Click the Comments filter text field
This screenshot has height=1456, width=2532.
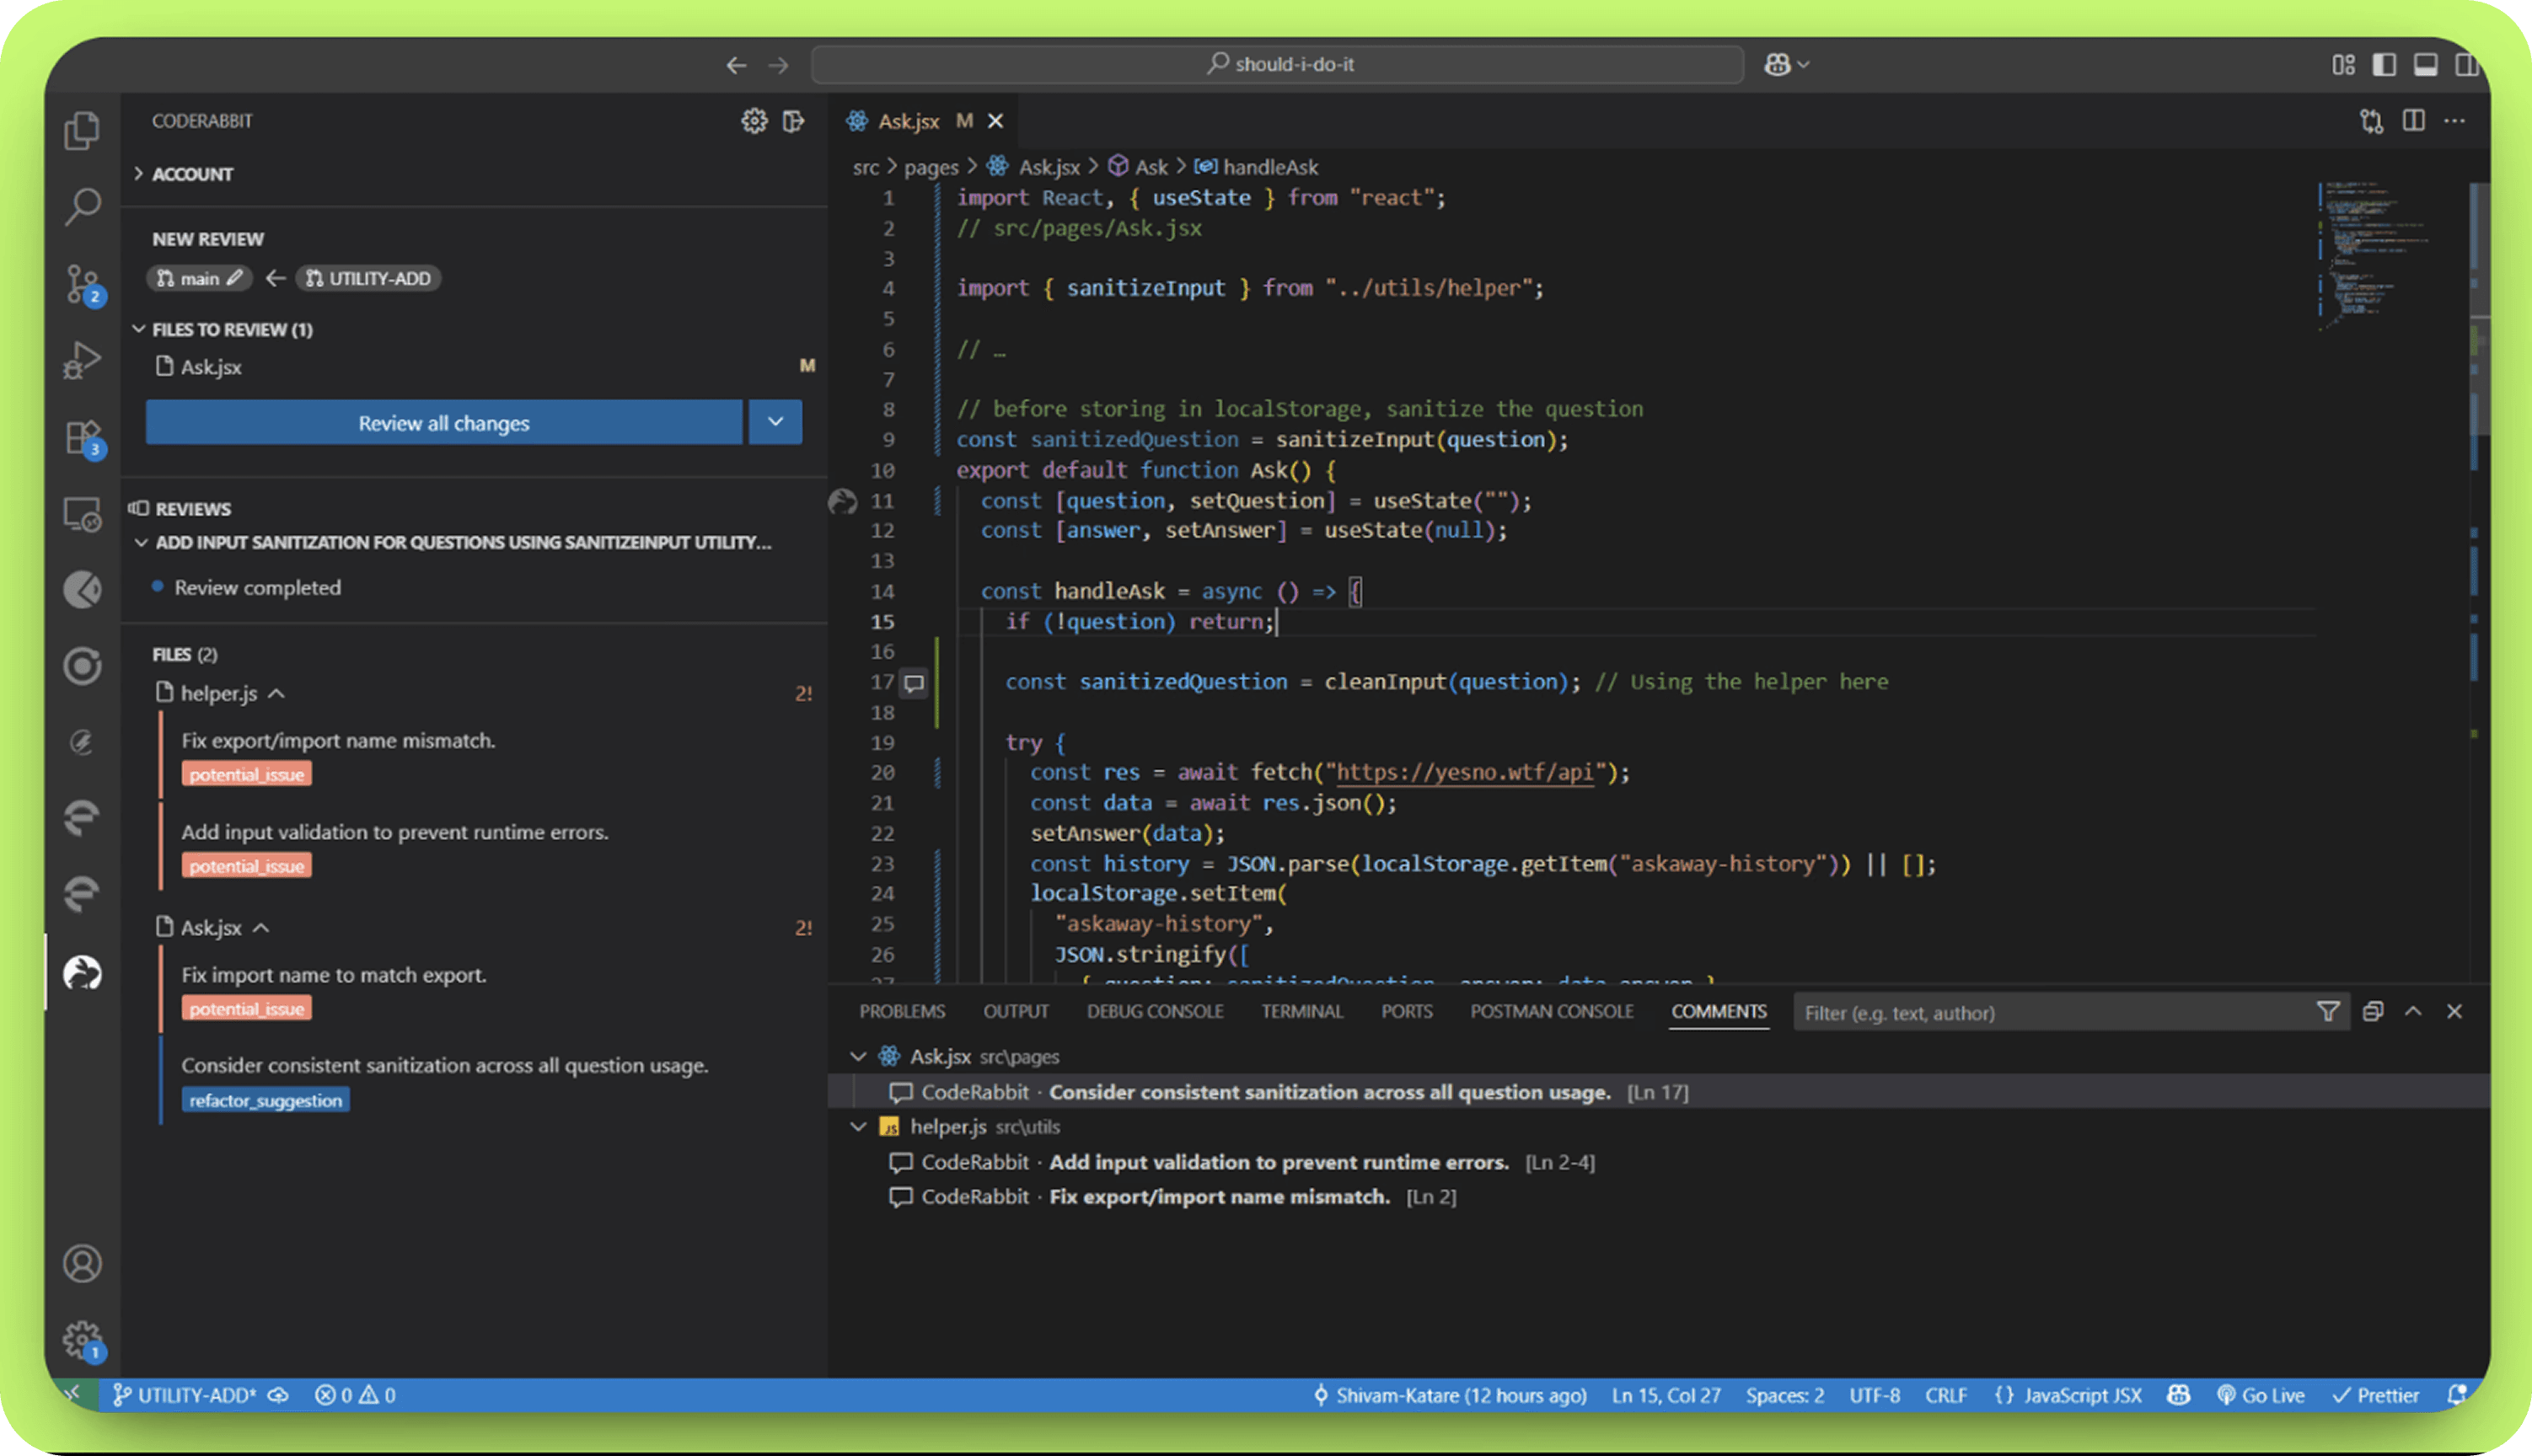point(2050,1013)
